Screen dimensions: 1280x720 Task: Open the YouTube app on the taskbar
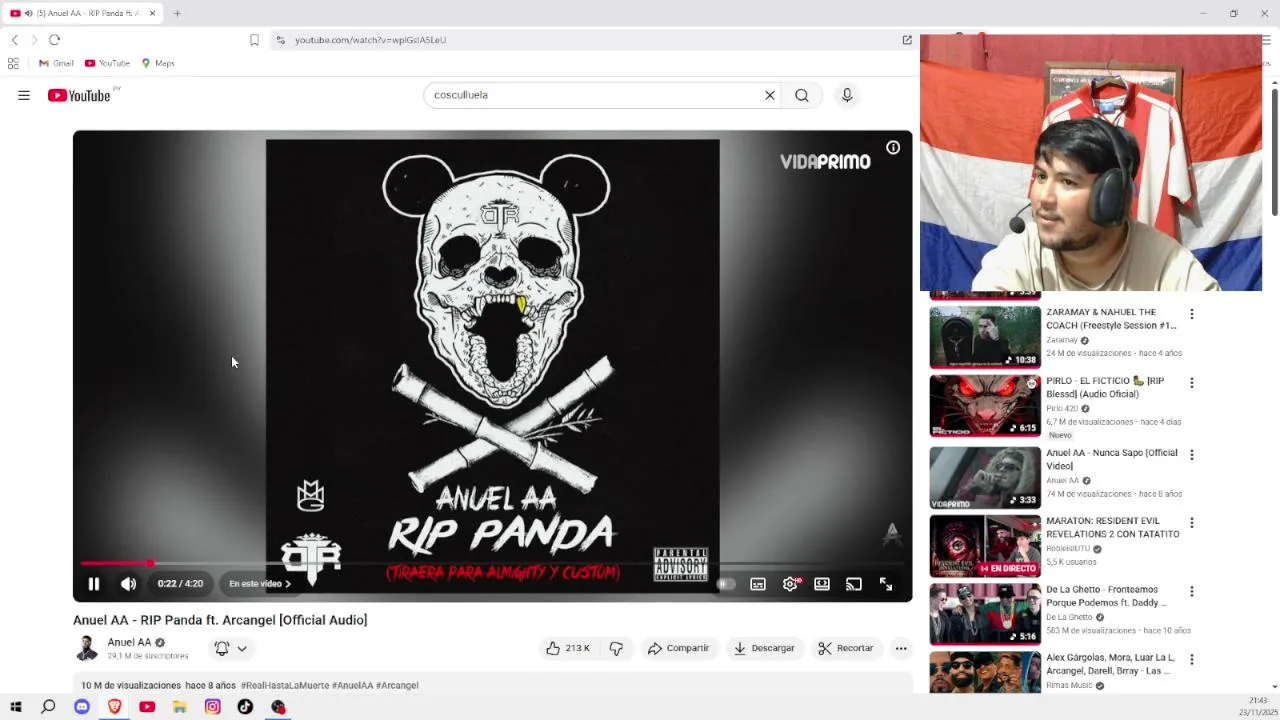click(147, 707)
